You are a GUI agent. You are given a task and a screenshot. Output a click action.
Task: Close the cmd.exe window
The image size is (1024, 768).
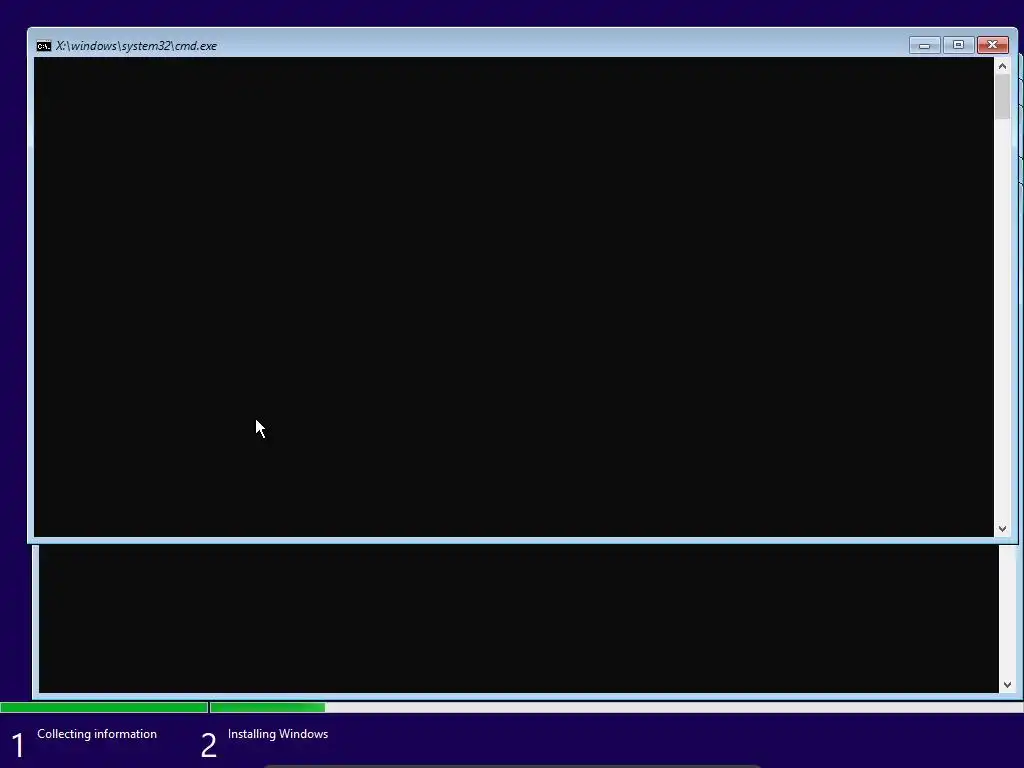[993, 45]
